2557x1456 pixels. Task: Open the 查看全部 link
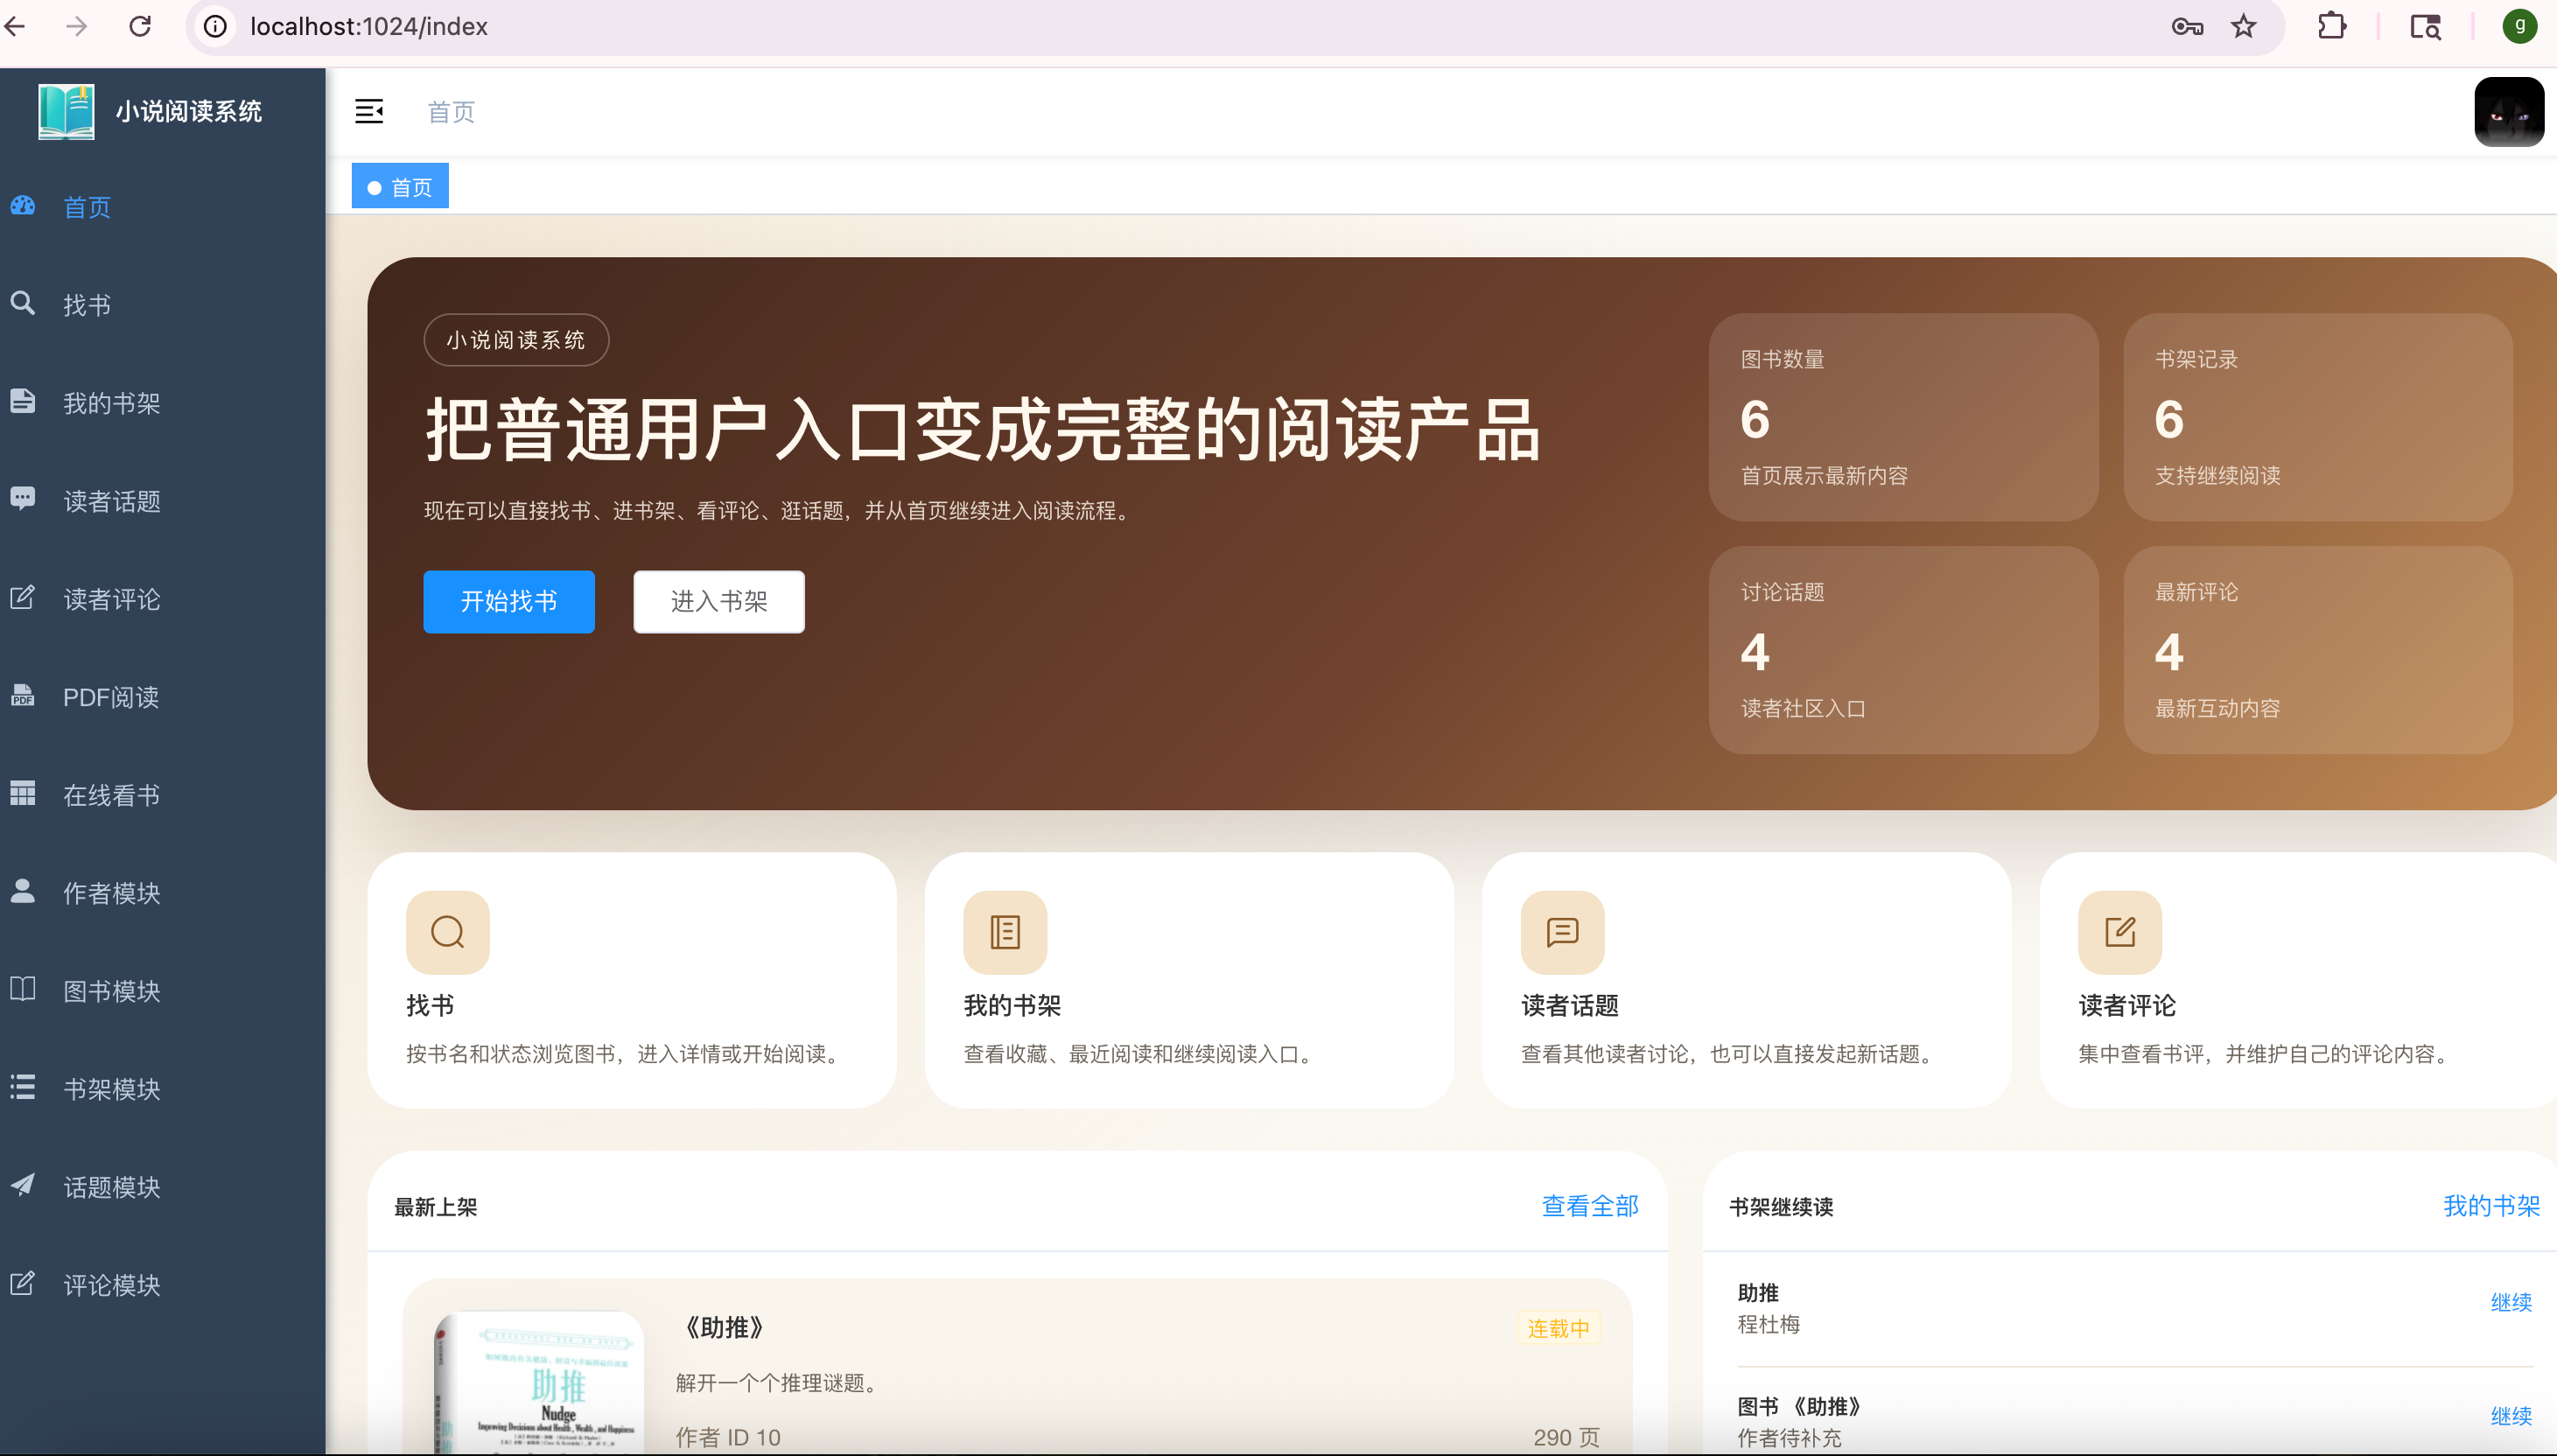(1589, 1206)
